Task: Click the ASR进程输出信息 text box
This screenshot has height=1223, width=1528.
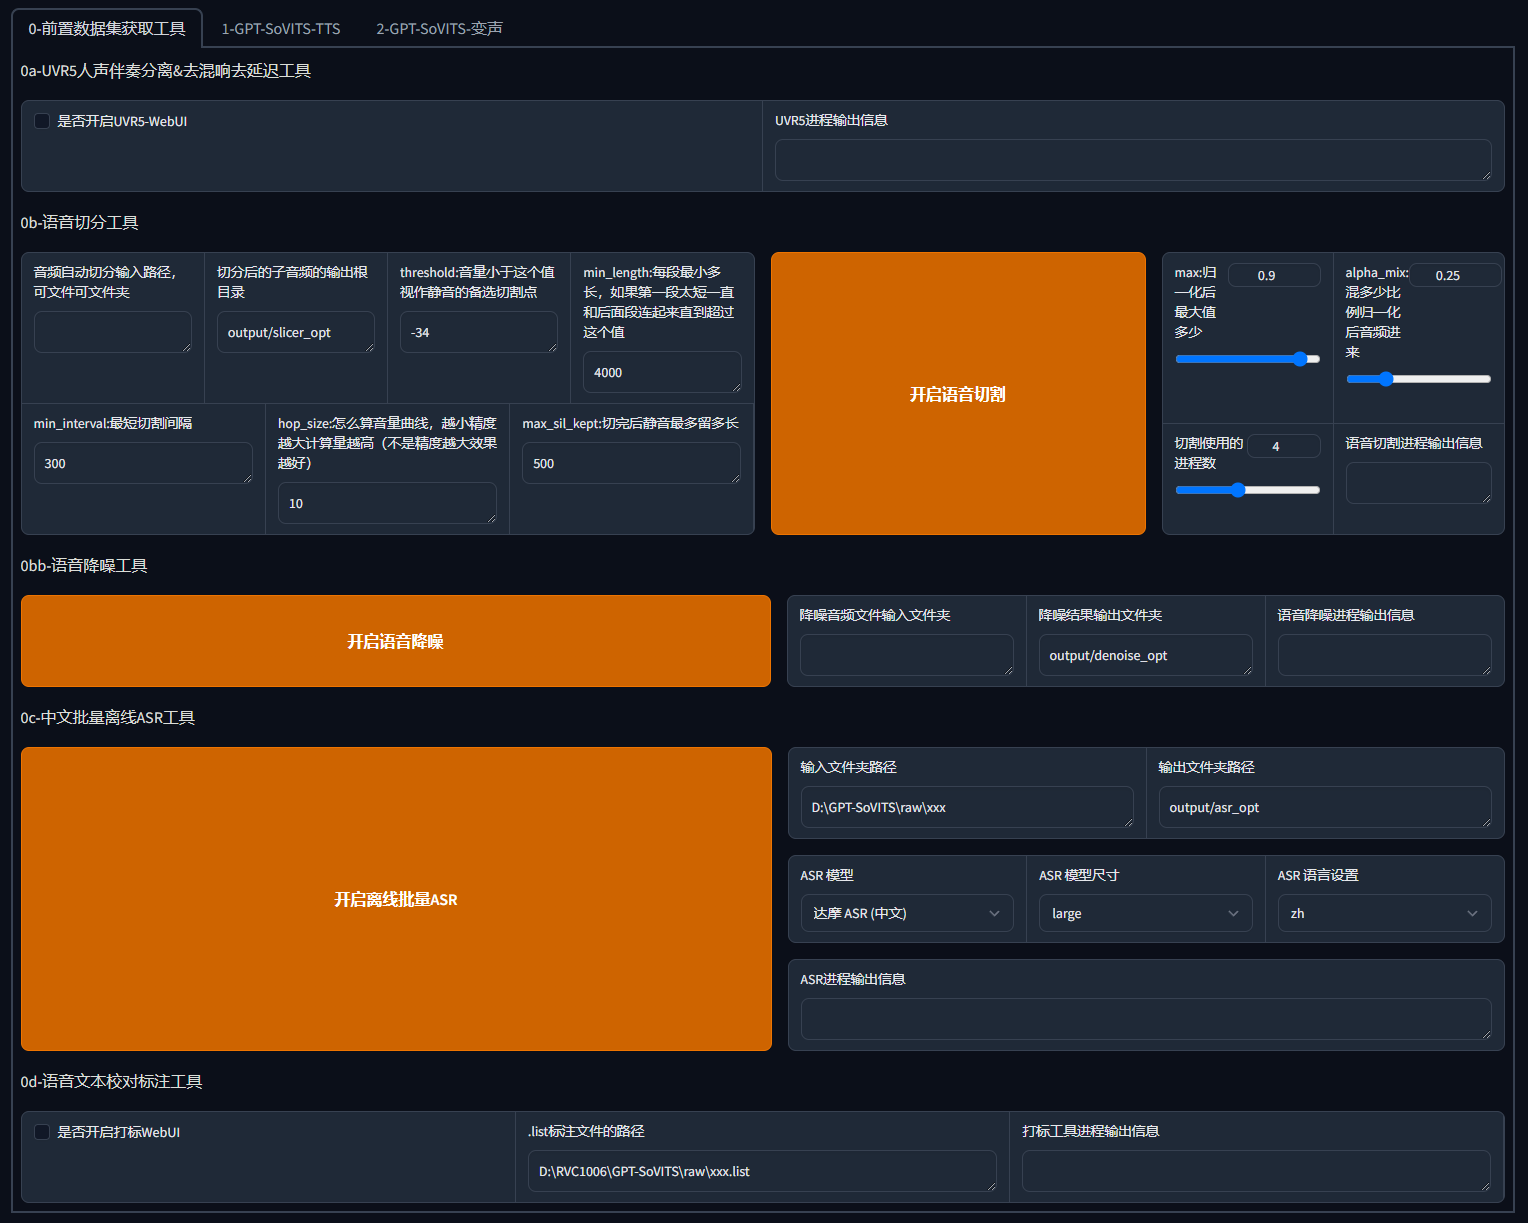Action: [1146, 1019]
